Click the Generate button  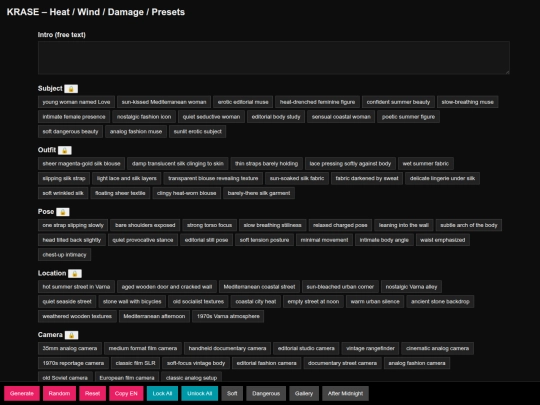(22, 394)
